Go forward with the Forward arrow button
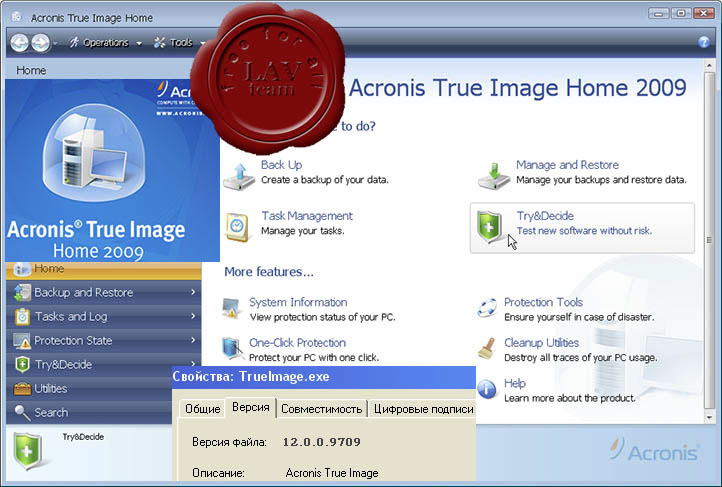Image resolution: width=722 pixels, height=487 pixels. tap(41, 43)
